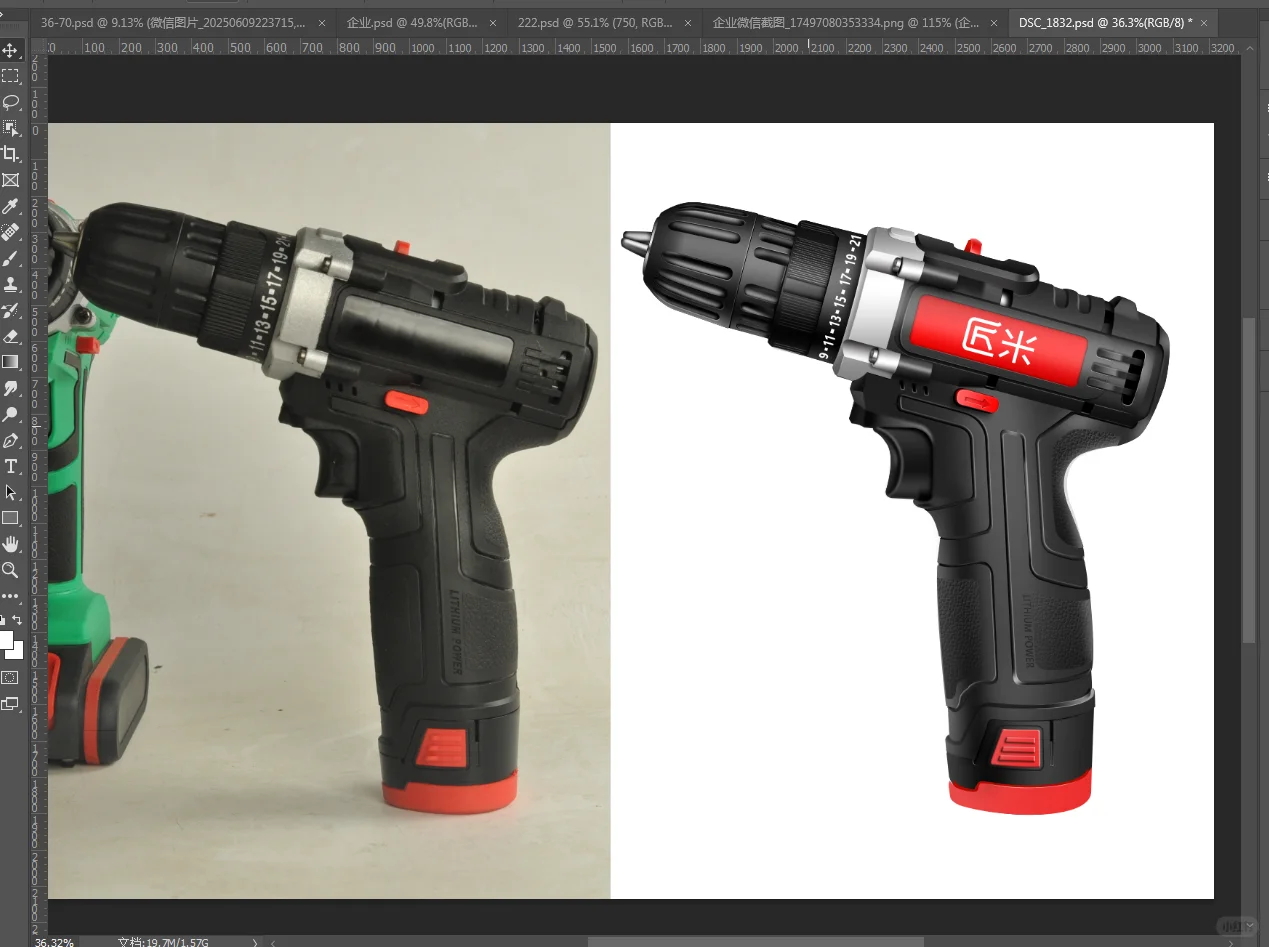1269x947 pixels.
Task: Select the Eraser tool
Action: (x=10, y=336)
